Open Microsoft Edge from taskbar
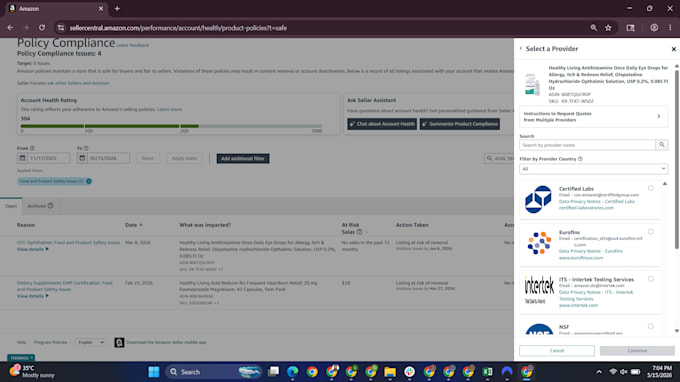The image size is (680, 382). pyautogui.click(x=293, y=372)
